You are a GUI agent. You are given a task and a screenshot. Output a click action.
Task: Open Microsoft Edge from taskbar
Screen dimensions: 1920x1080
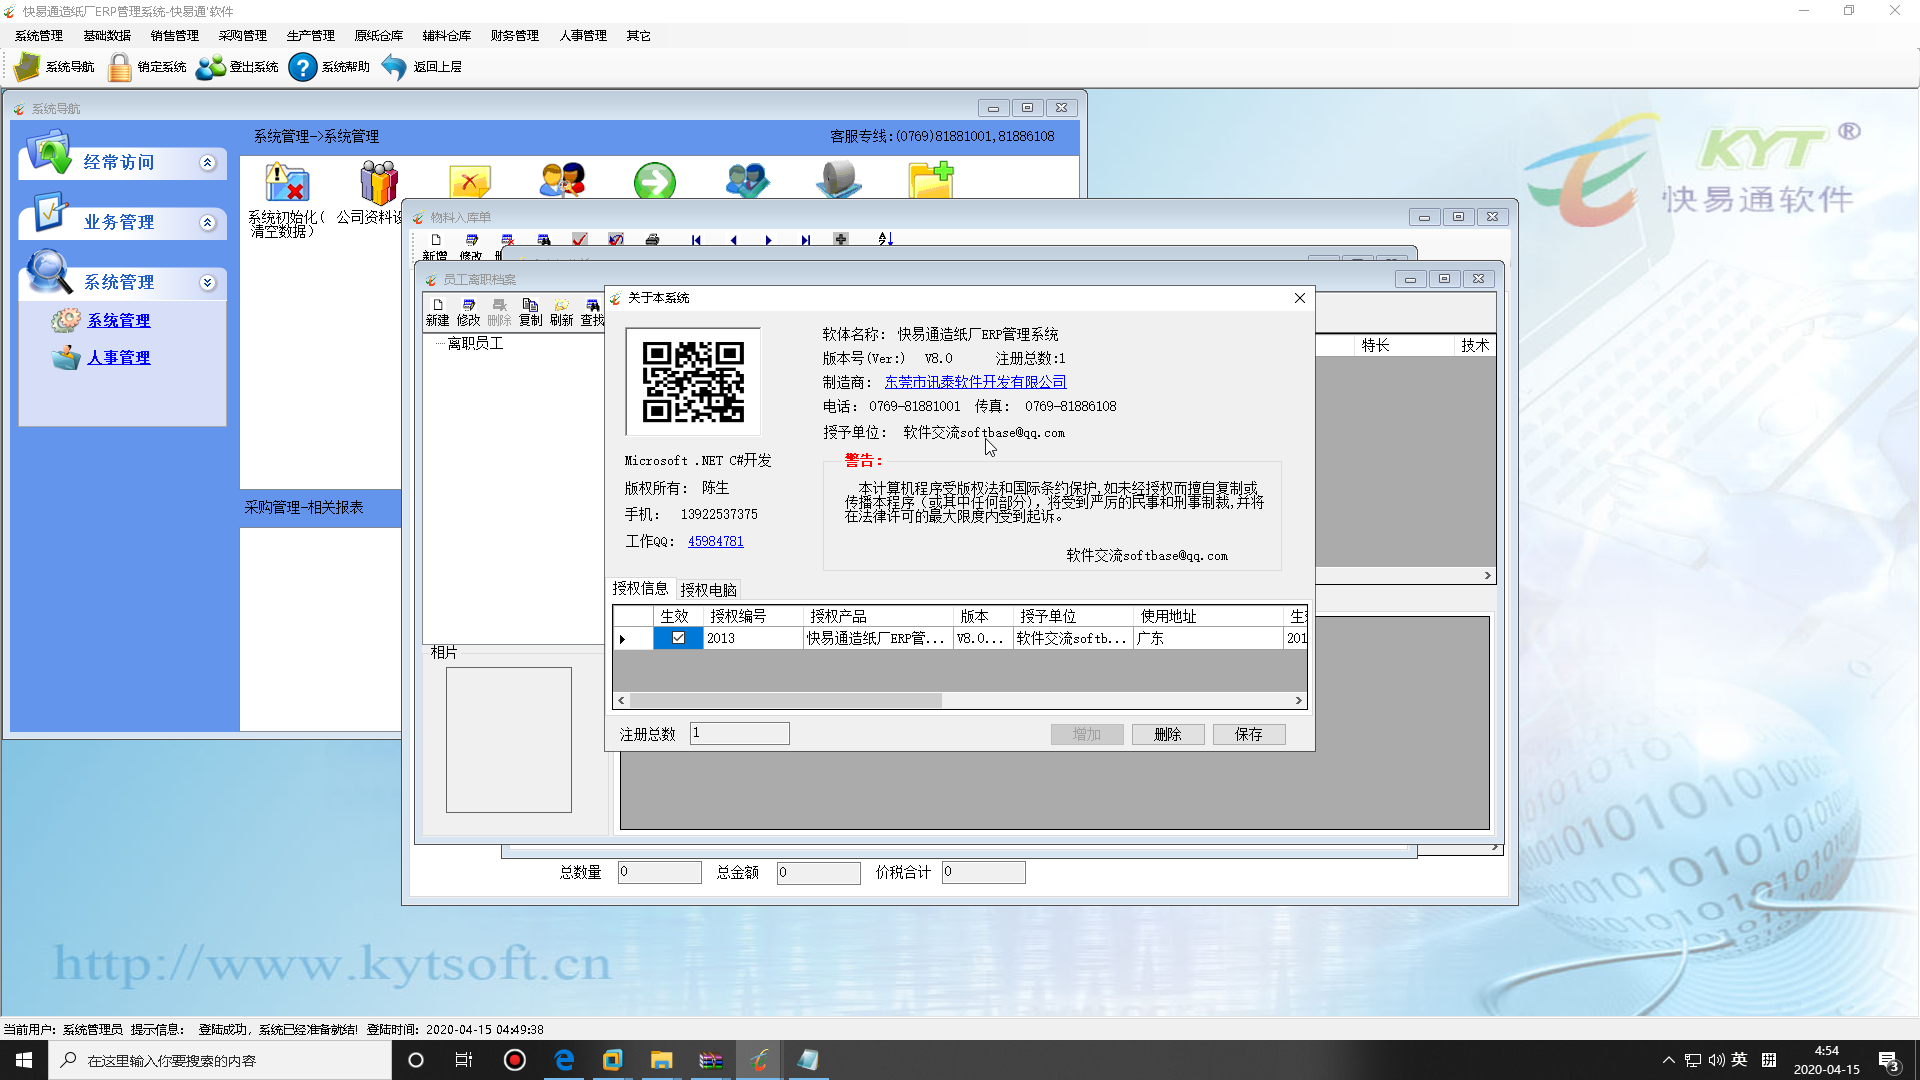click(564, 1060)
